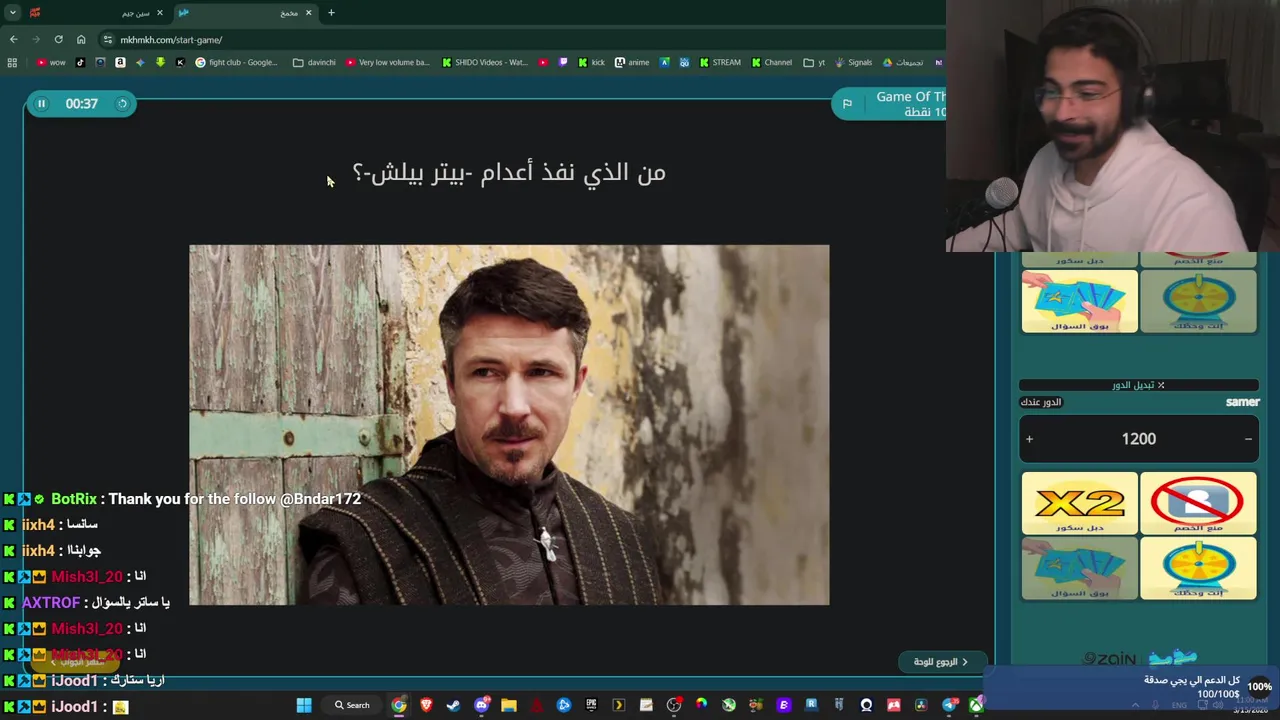Click the 1200 score field
1280x720 pixels.
(1138, 439)
